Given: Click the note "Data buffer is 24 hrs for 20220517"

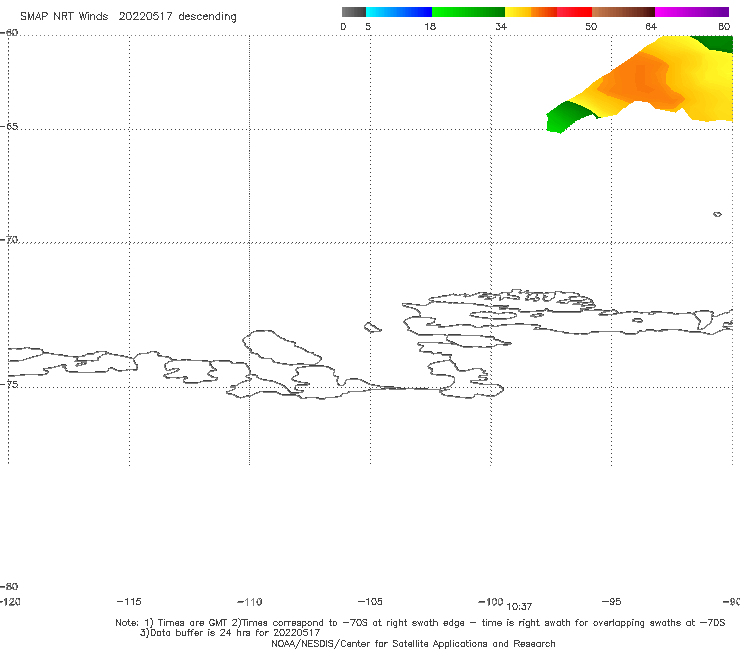Looking at the screenshot, I should point(230,633).
